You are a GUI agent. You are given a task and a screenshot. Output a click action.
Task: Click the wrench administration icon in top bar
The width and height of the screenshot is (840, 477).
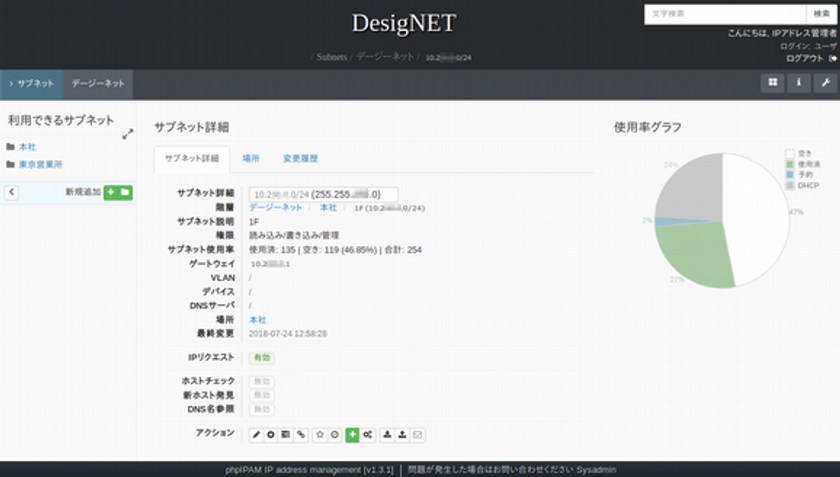pyautogui.click(x=825, y=83)
